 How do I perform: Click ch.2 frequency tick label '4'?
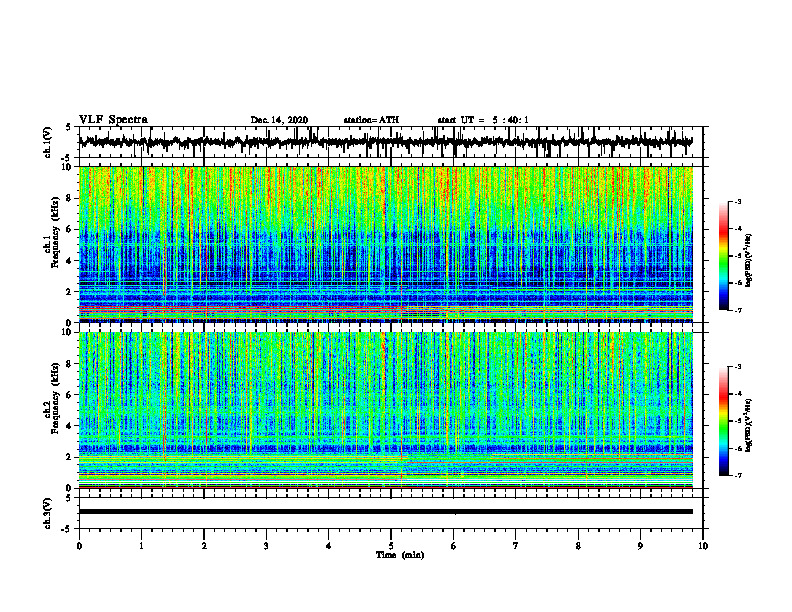(x=70, y=426)
